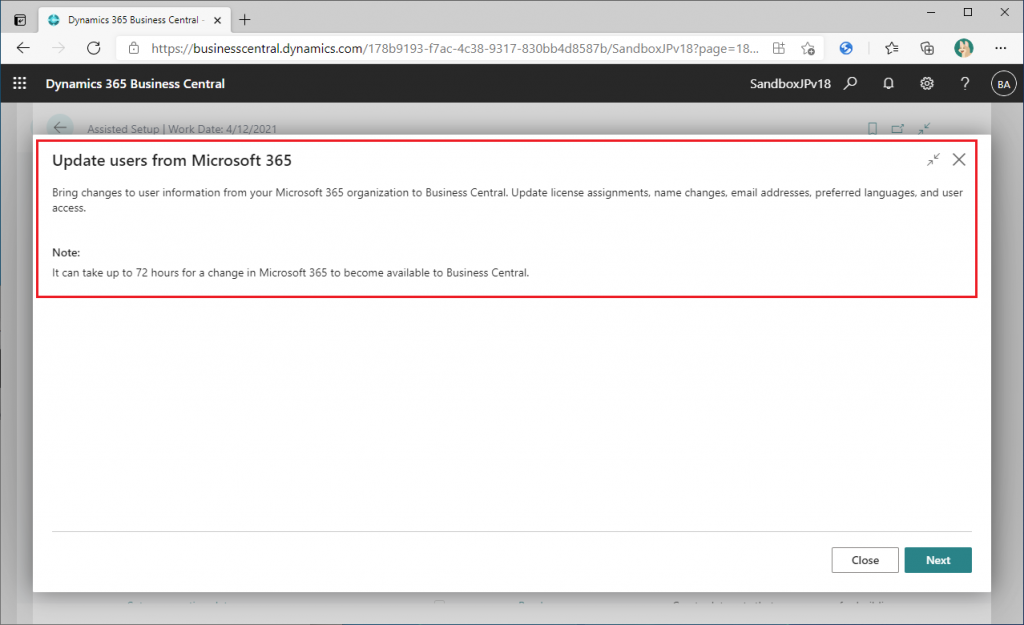This screenshot has width=1024, height=625.
Task: Open browser Collections icon
Action: 927,48
